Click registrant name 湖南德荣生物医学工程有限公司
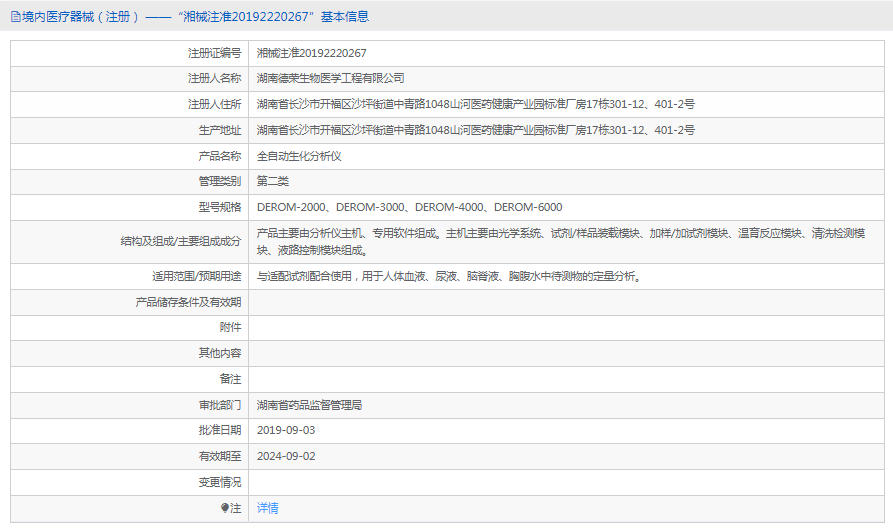893x530 pixels. [330, 79]
